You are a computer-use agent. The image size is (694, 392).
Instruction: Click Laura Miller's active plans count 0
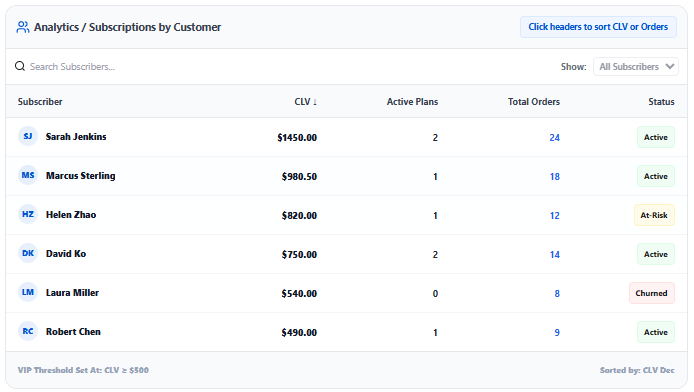[x=435, y=293]
